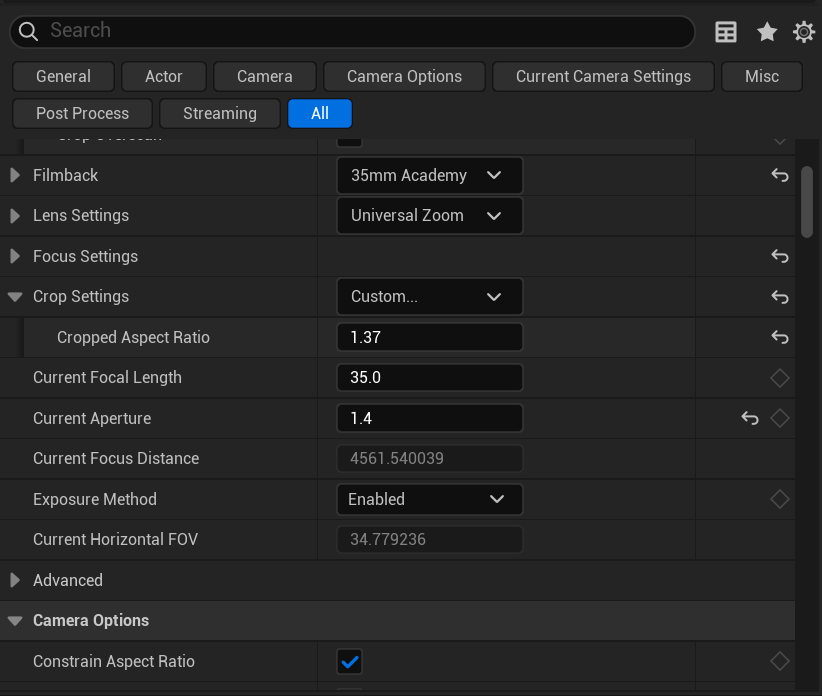This screenshot has width=822, height=696.
Task: Add keyframe for Current Focal Length
Action: (x=780, y=378)
